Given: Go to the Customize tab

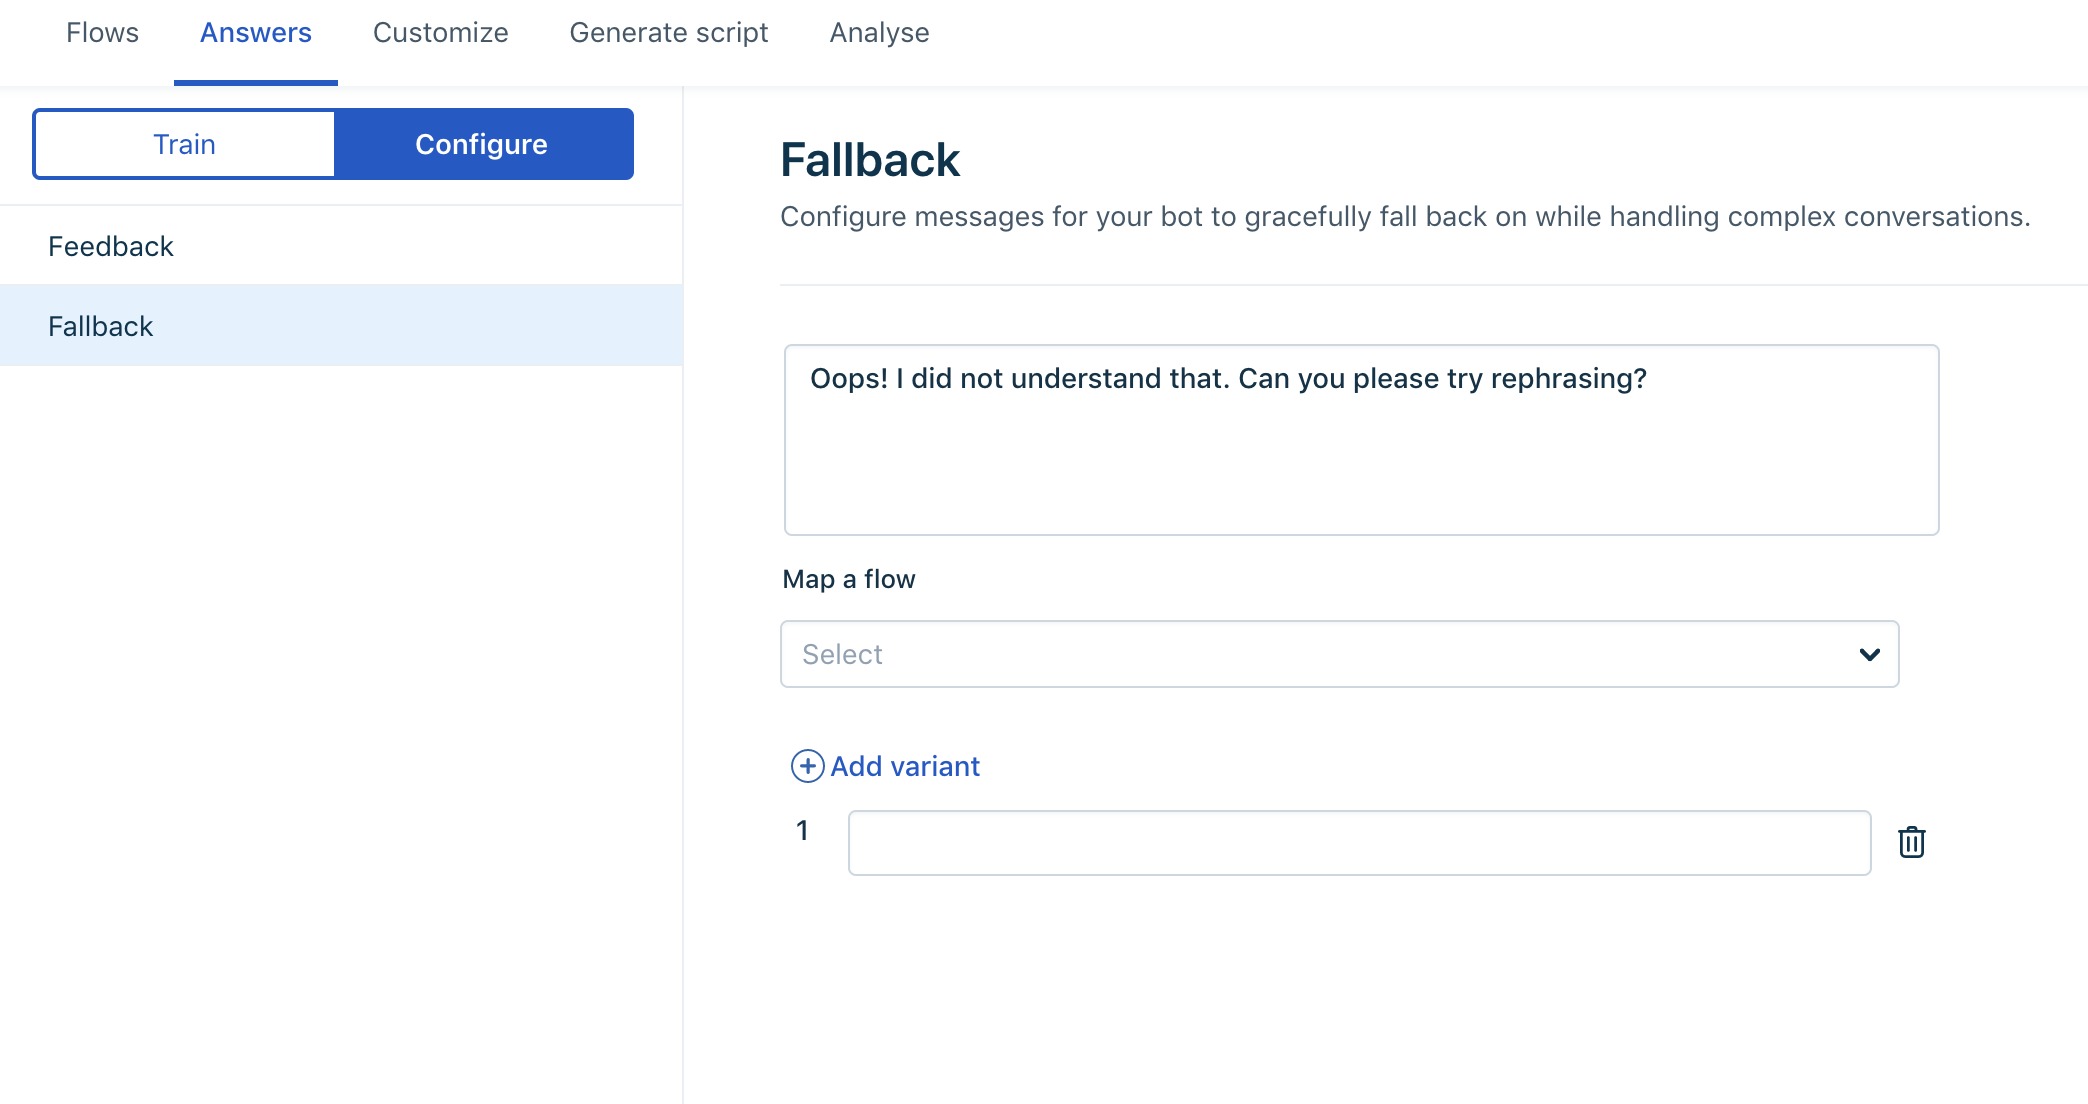Looking at the screenshot, I should point(440,33).
